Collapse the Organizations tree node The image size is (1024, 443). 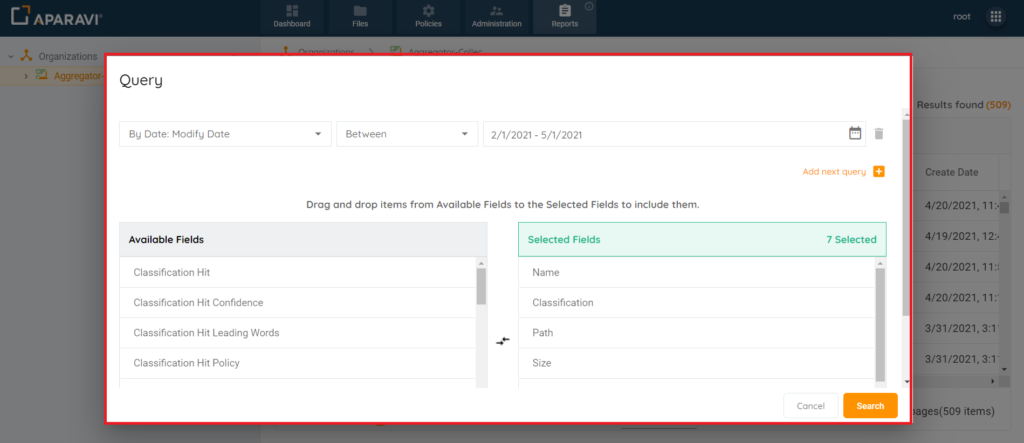(x=11, y=57)
